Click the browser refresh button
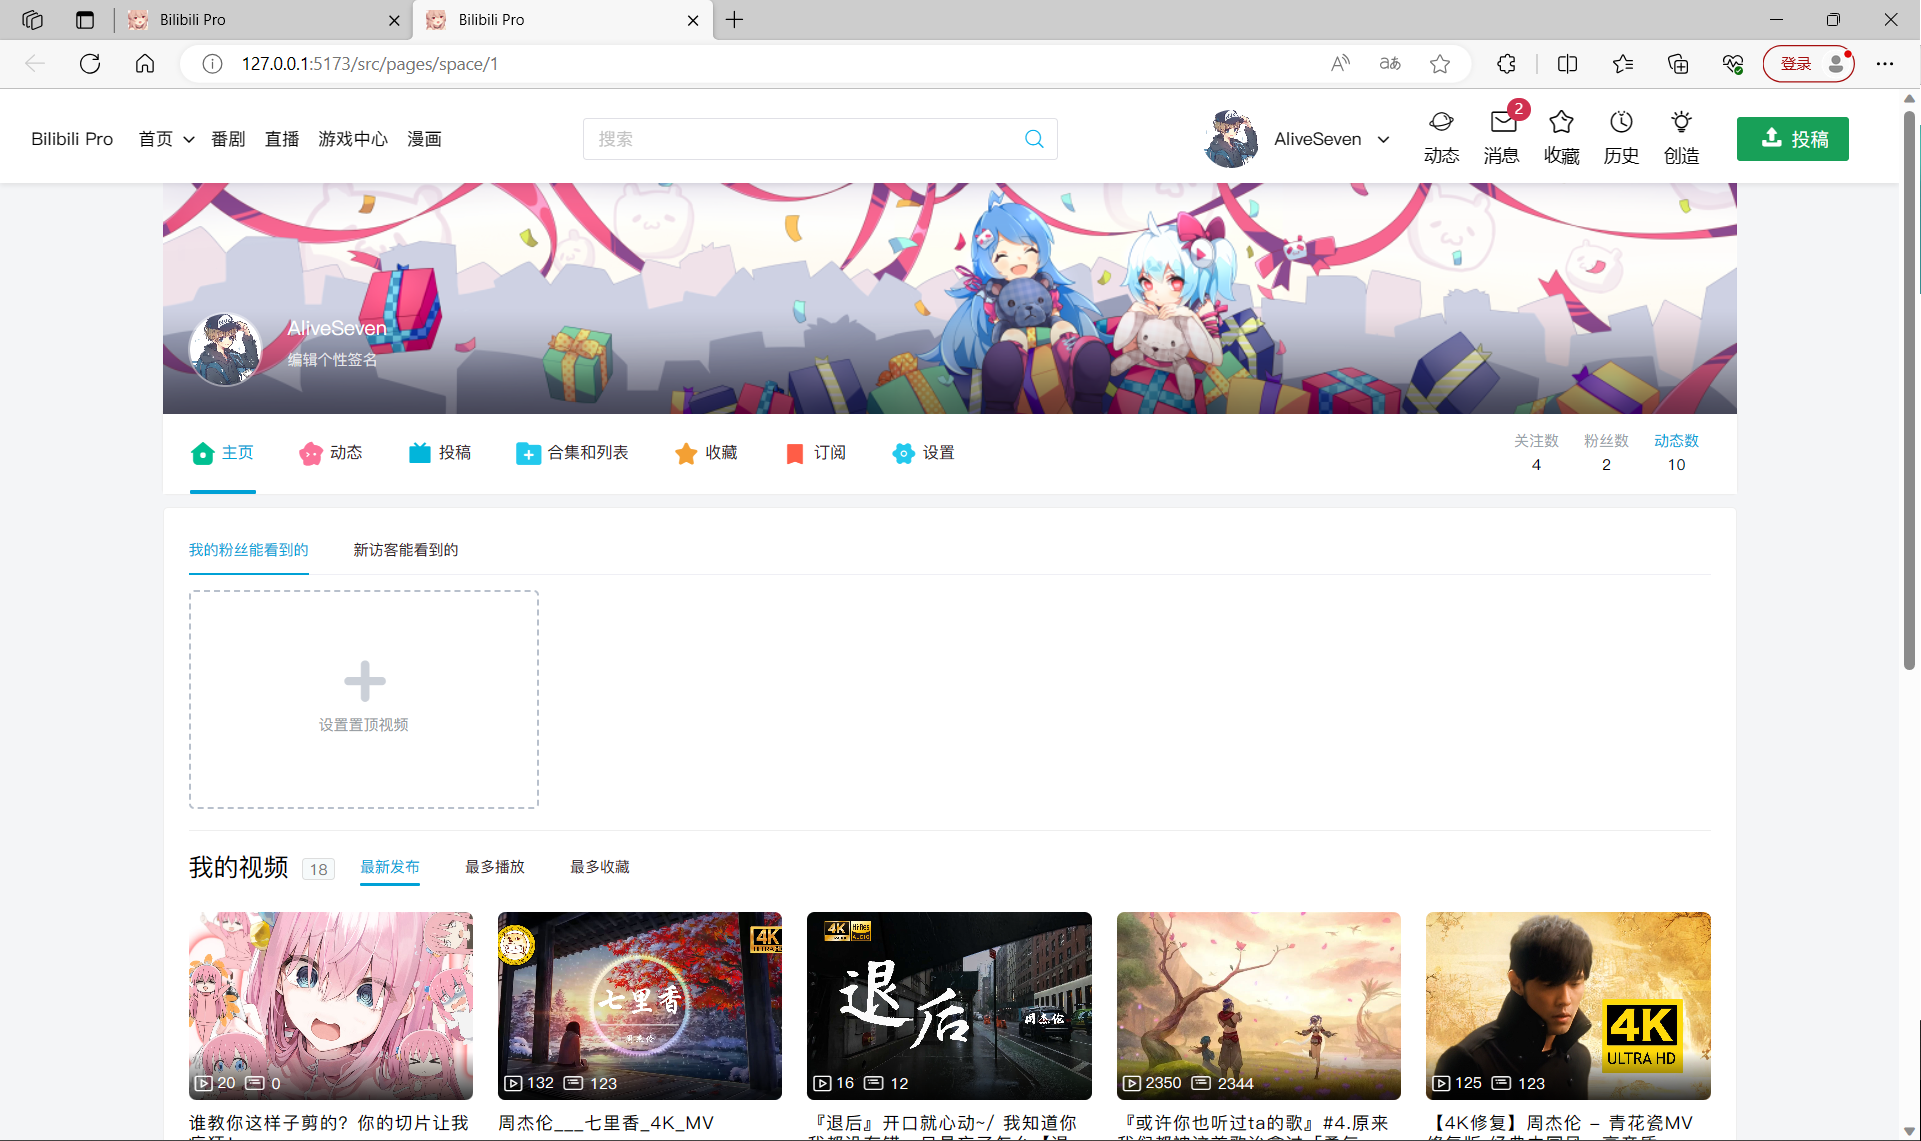This screenshot has height=1141, width=1921. pos(90,64)
